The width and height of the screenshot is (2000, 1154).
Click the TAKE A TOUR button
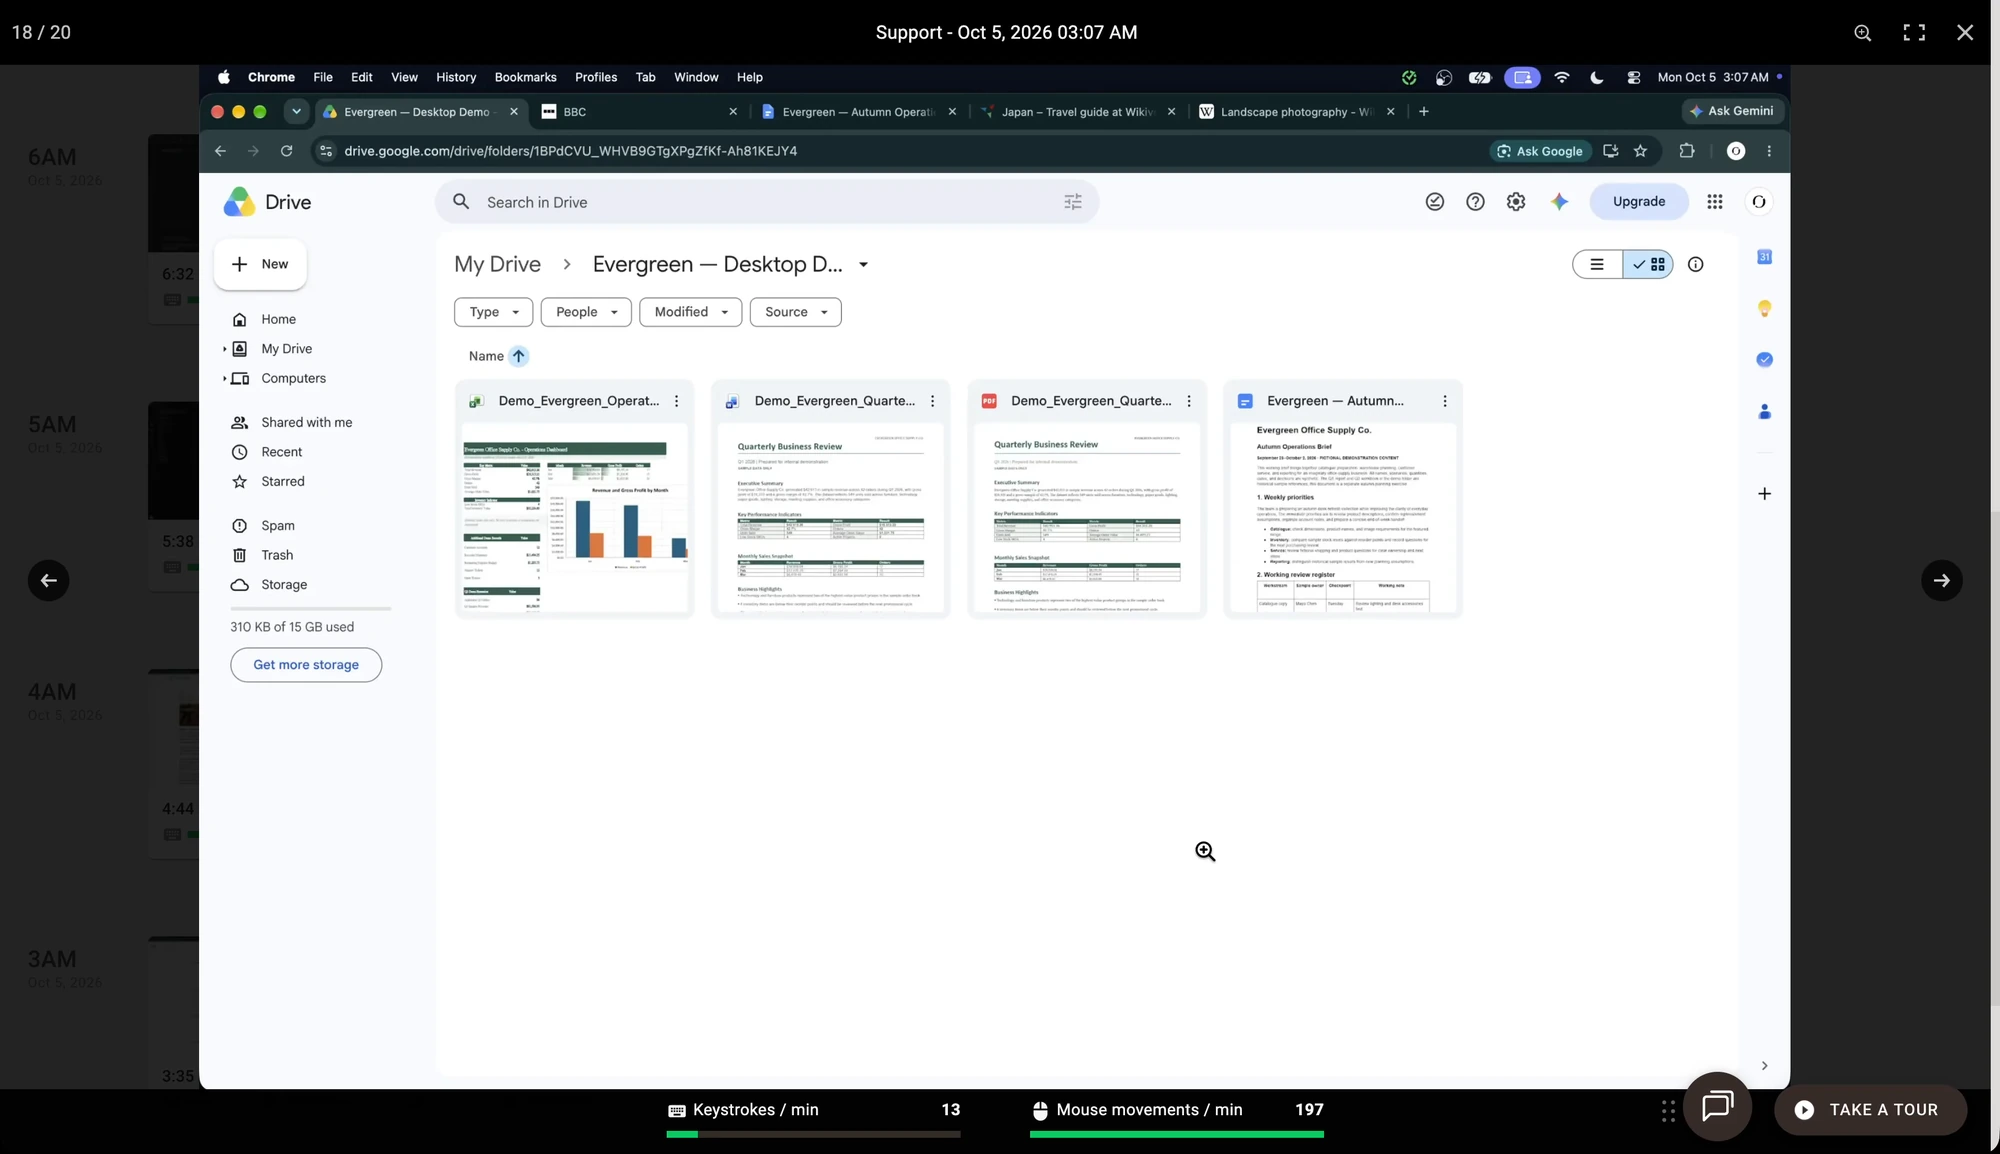coord(1870,1110)
